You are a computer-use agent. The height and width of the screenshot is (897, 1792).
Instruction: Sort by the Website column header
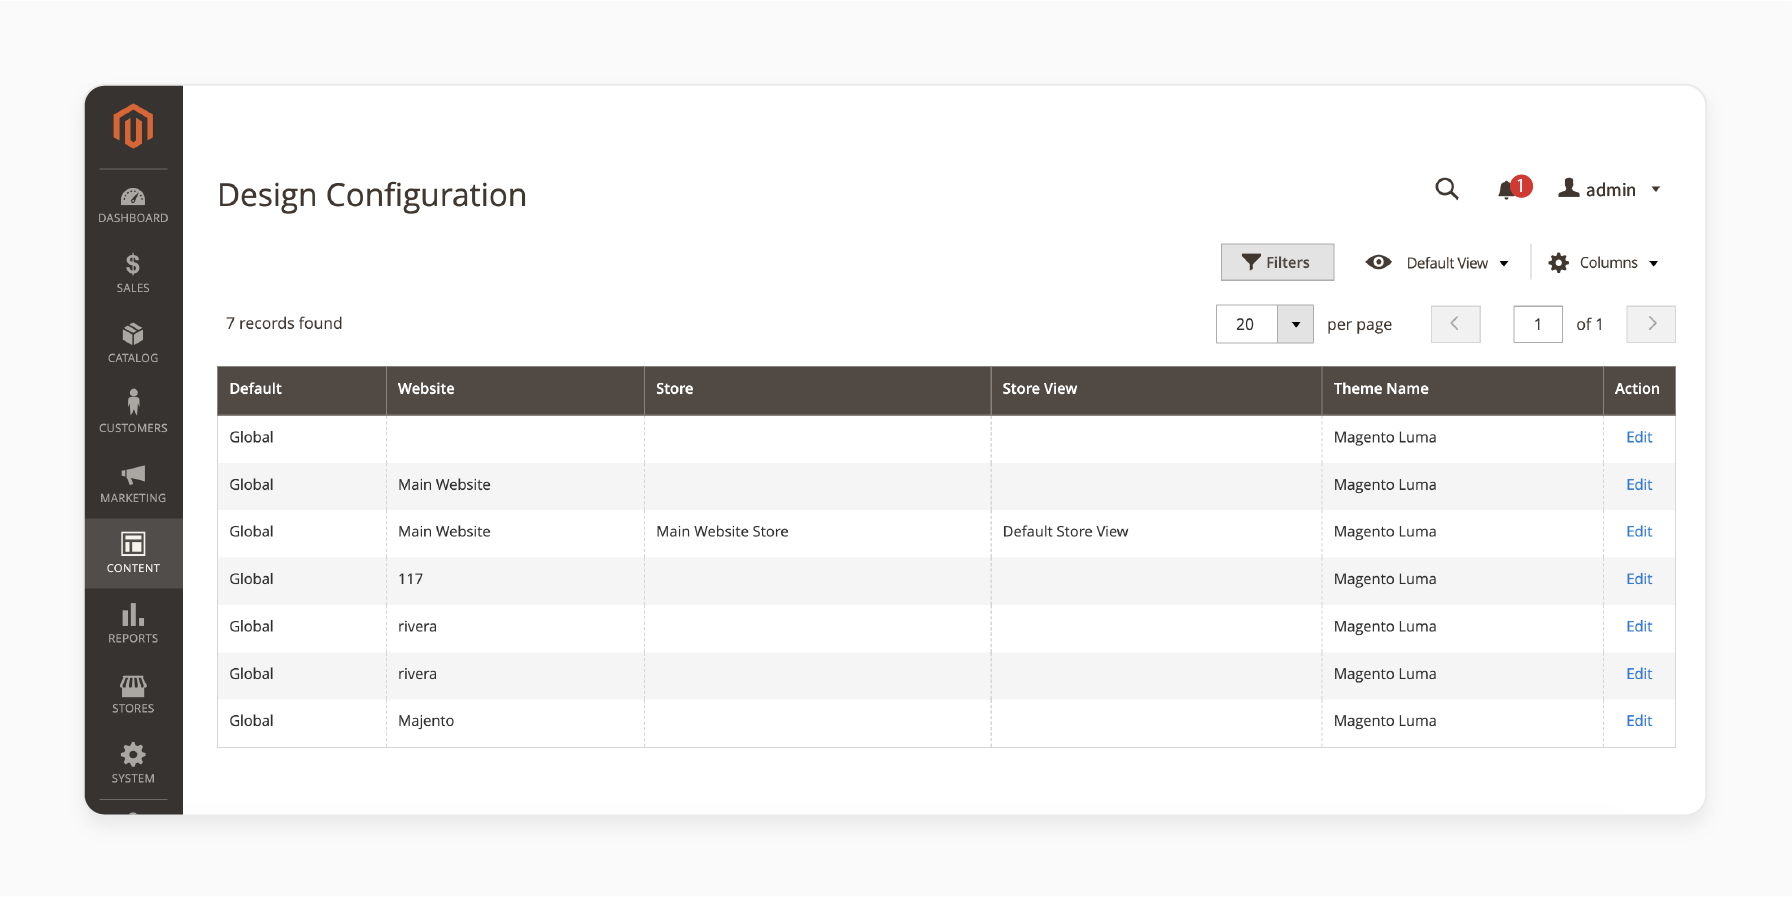coord(515,390)
